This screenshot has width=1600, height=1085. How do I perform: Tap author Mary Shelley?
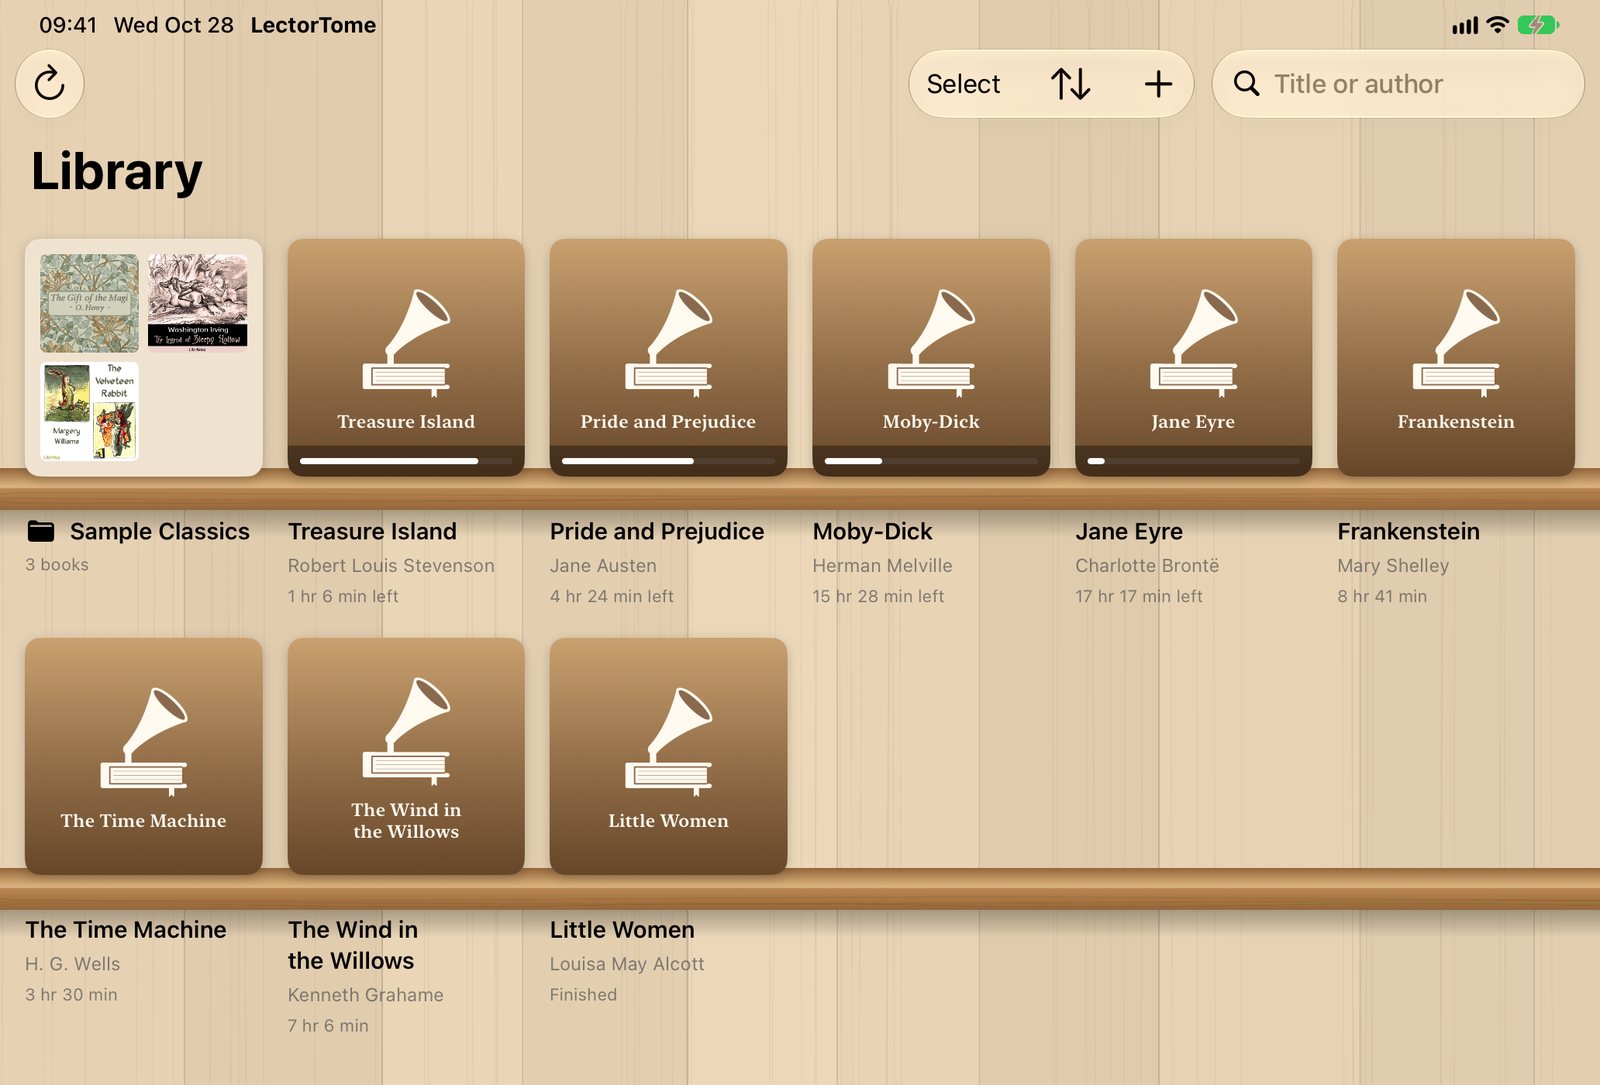click(x=1393, y=566)
